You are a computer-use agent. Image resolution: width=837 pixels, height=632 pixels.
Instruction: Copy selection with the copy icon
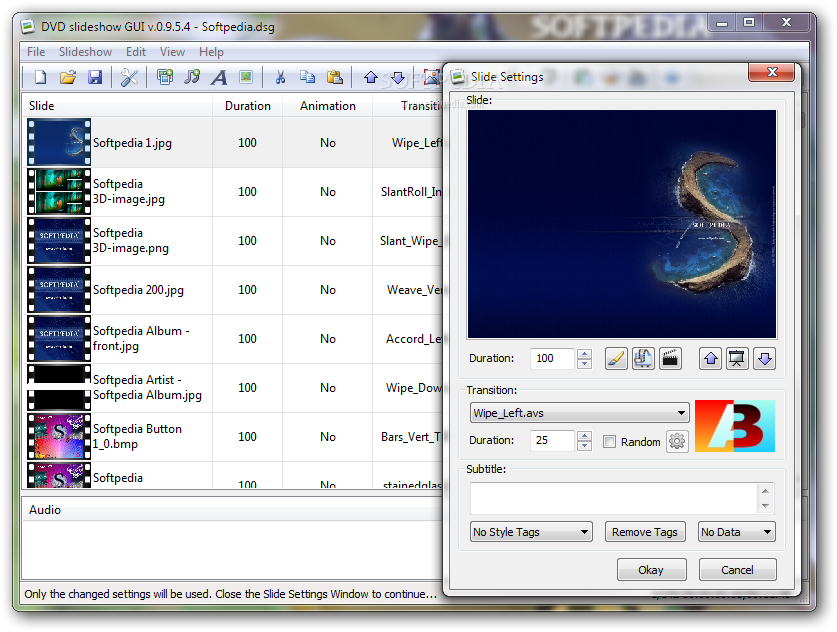[307, 77]
